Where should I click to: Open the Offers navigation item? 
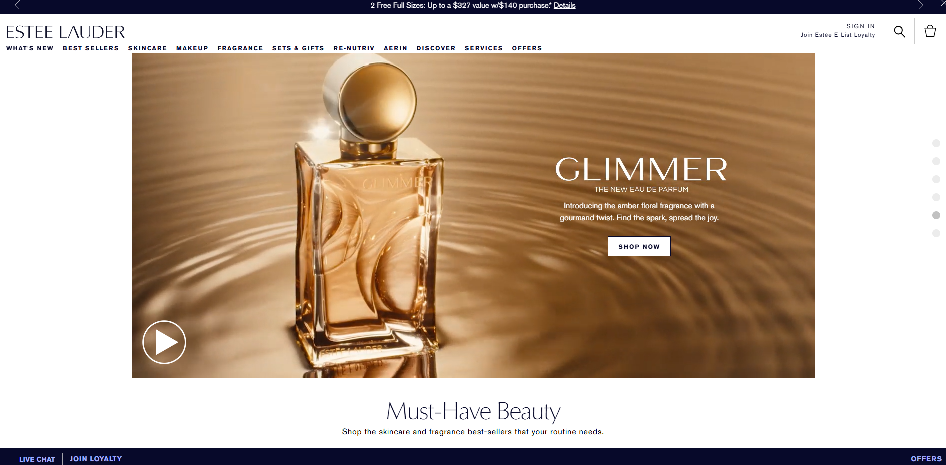pos(527,48)
